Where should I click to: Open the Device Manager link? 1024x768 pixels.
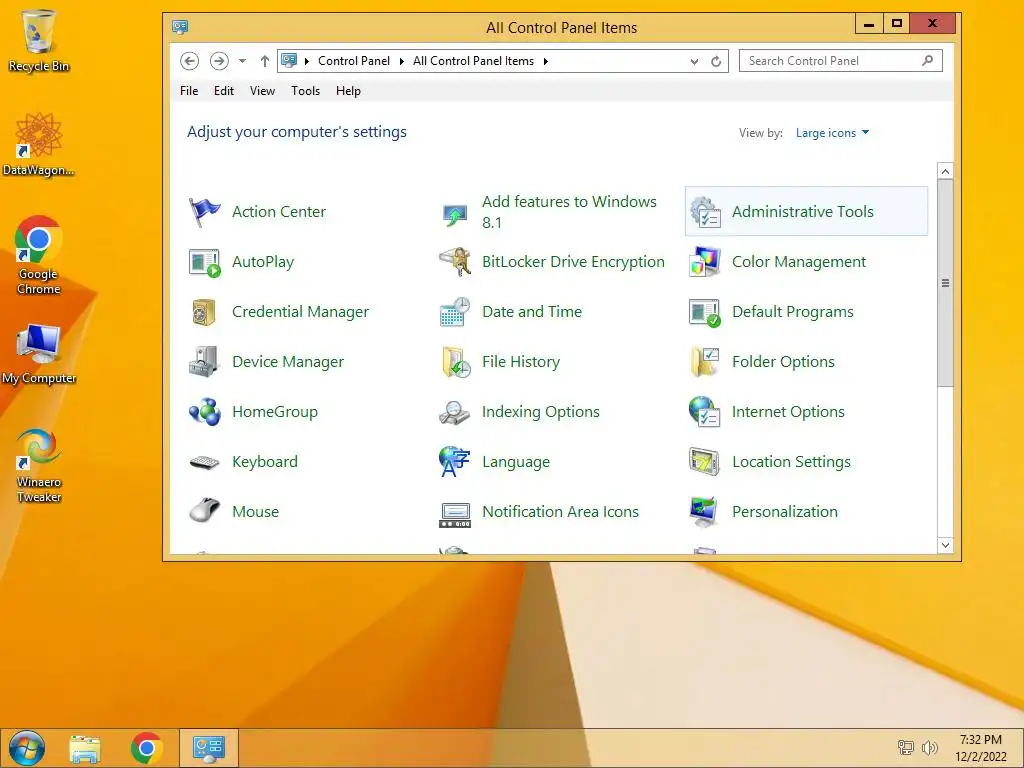287,362
